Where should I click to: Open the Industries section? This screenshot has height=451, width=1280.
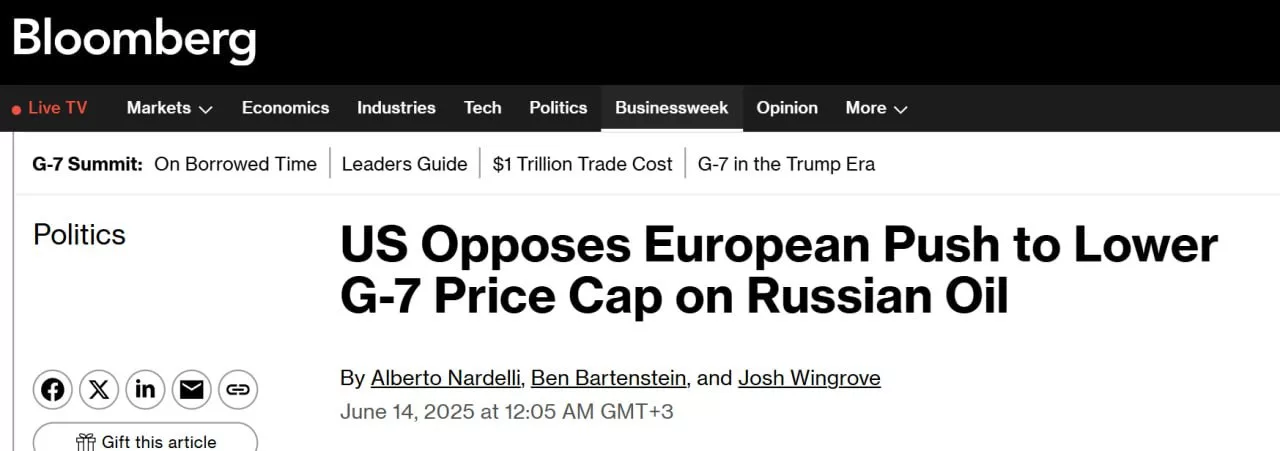[396, 108]
